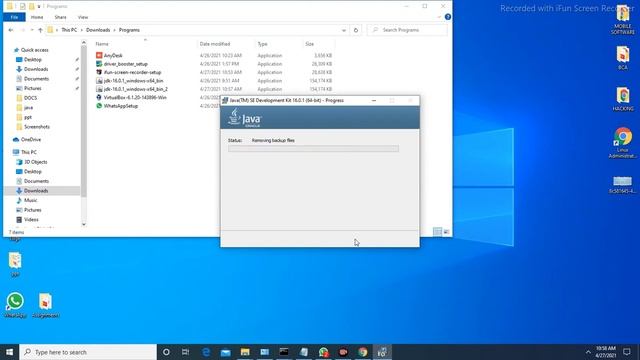The image size is (640, 360).
Task: Launch Microsoft Edge from taskbar
Action: click(x=206, y=352)
